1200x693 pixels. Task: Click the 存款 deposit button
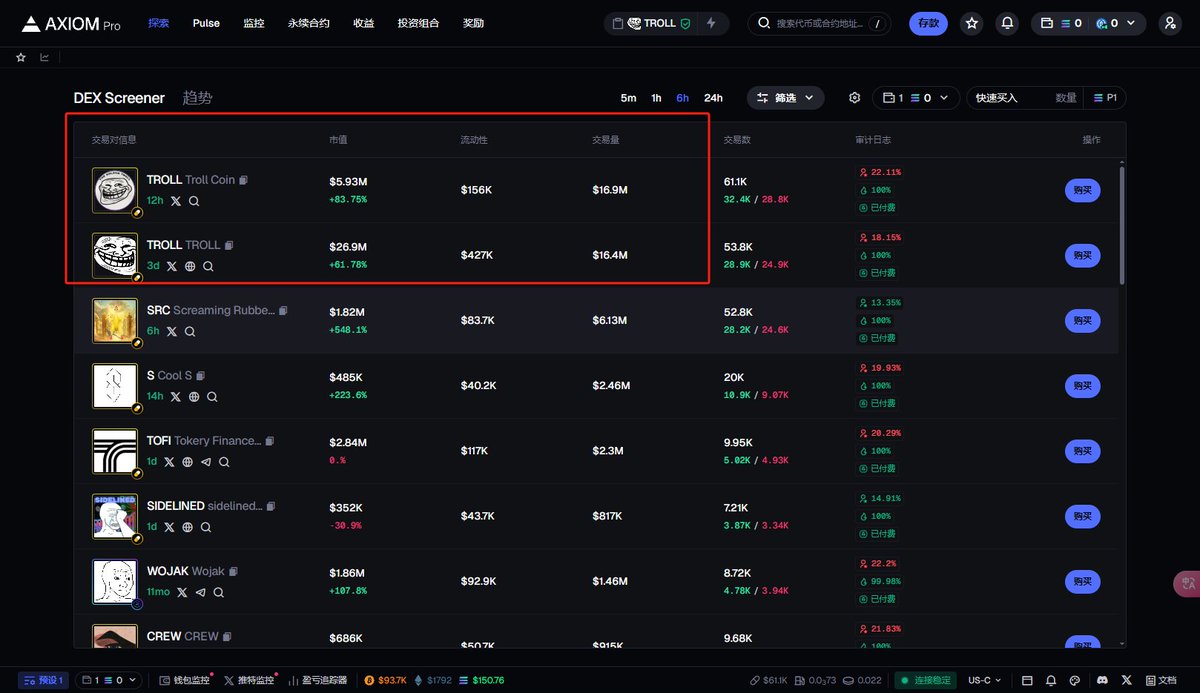coord(928,23)
